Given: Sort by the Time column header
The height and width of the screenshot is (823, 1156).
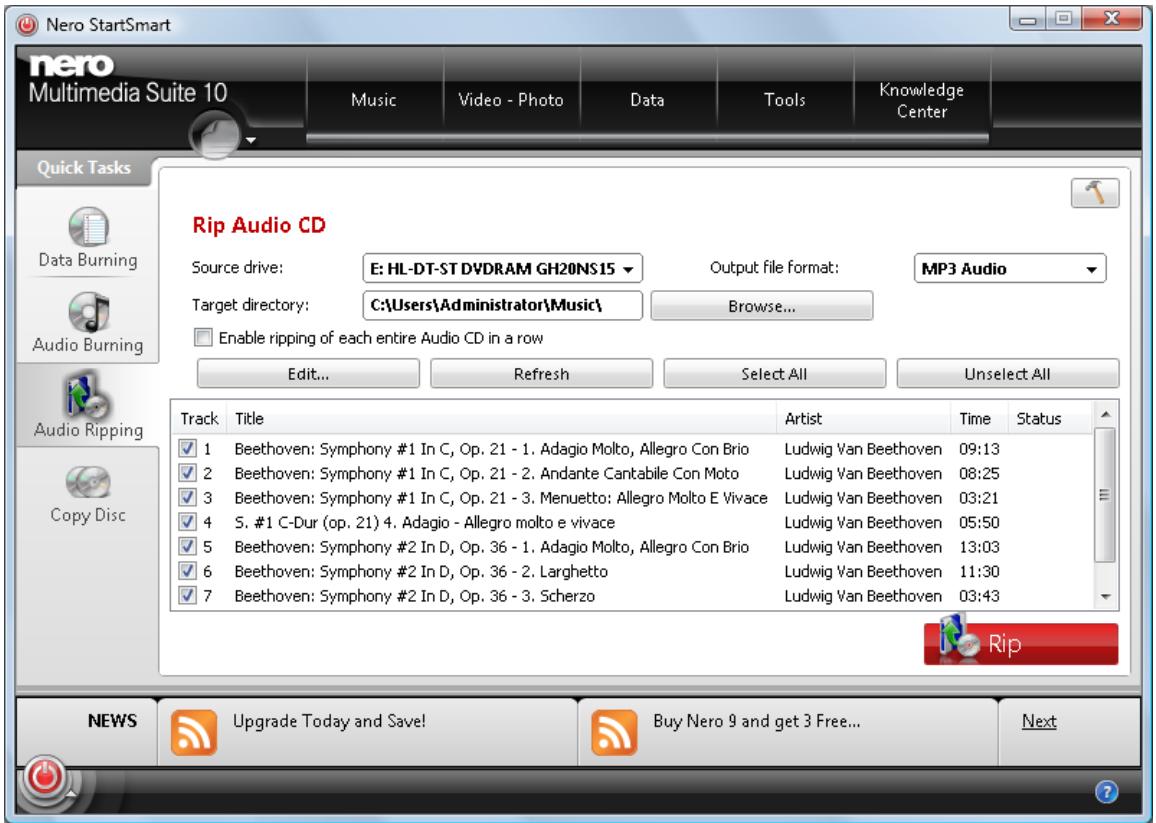Looking at the screenshot, I should [979, 419].
